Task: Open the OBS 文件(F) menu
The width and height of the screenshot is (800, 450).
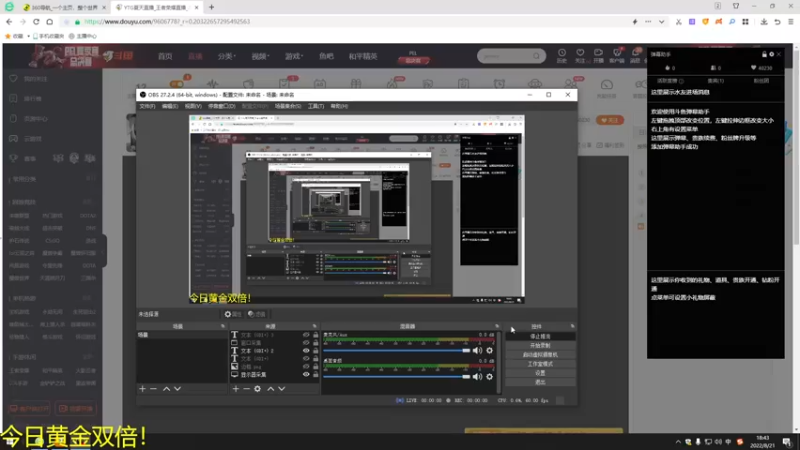Action: pyautogui.click(x=147, y=106)
